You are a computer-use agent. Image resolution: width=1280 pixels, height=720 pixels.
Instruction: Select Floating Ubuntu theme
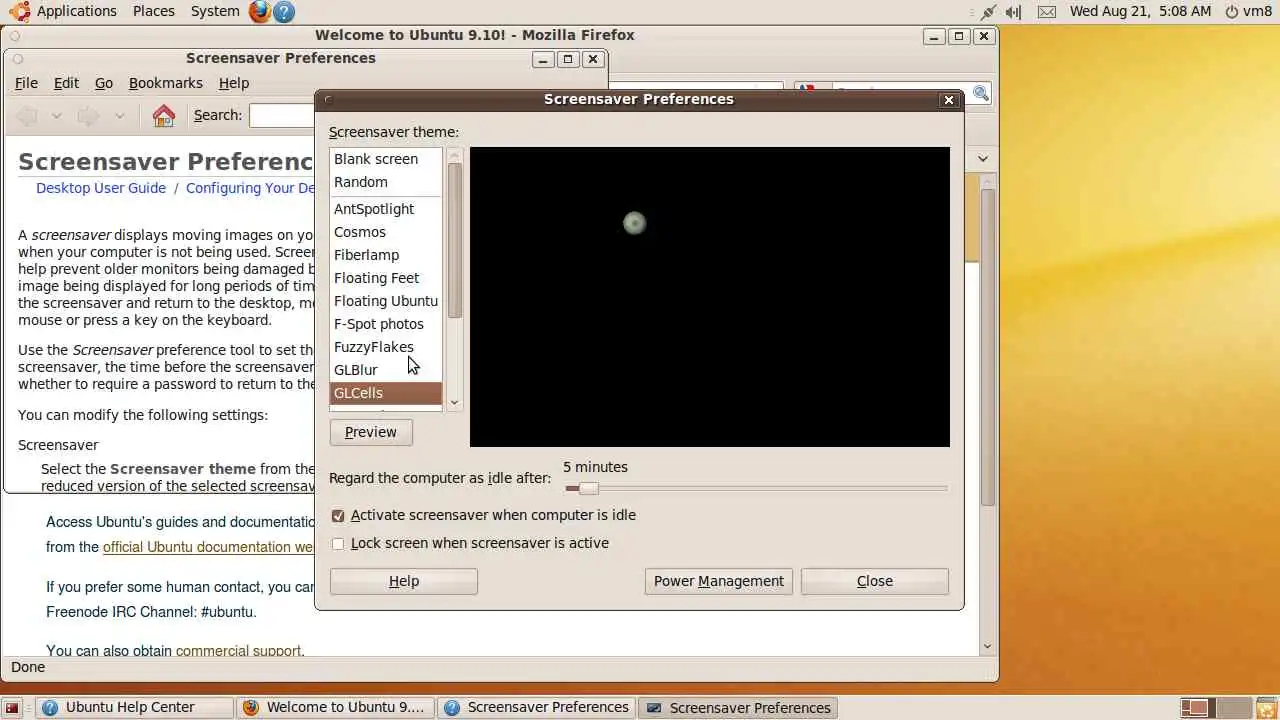pos(386,301)
